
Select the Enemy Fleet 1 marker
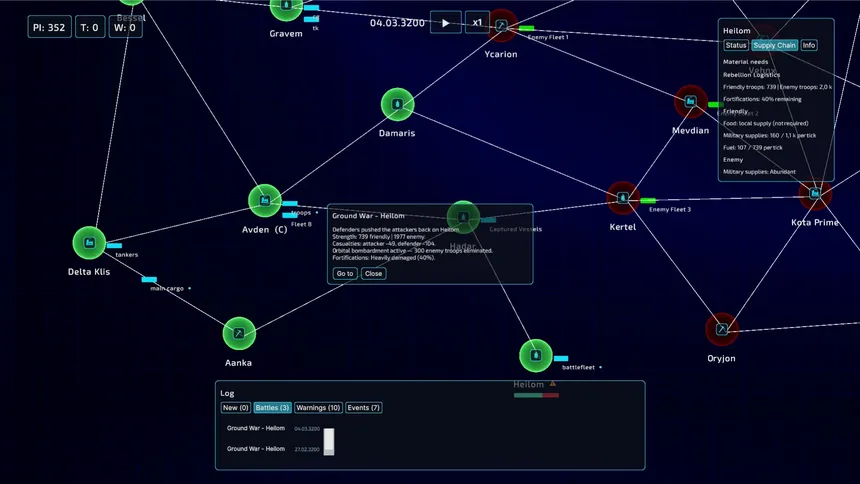click(526, 28)
